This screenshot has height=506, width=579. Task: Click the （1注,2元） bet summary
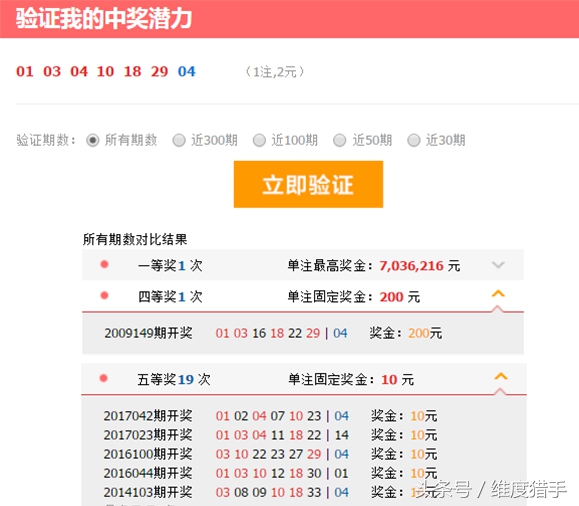click(275, 72)
